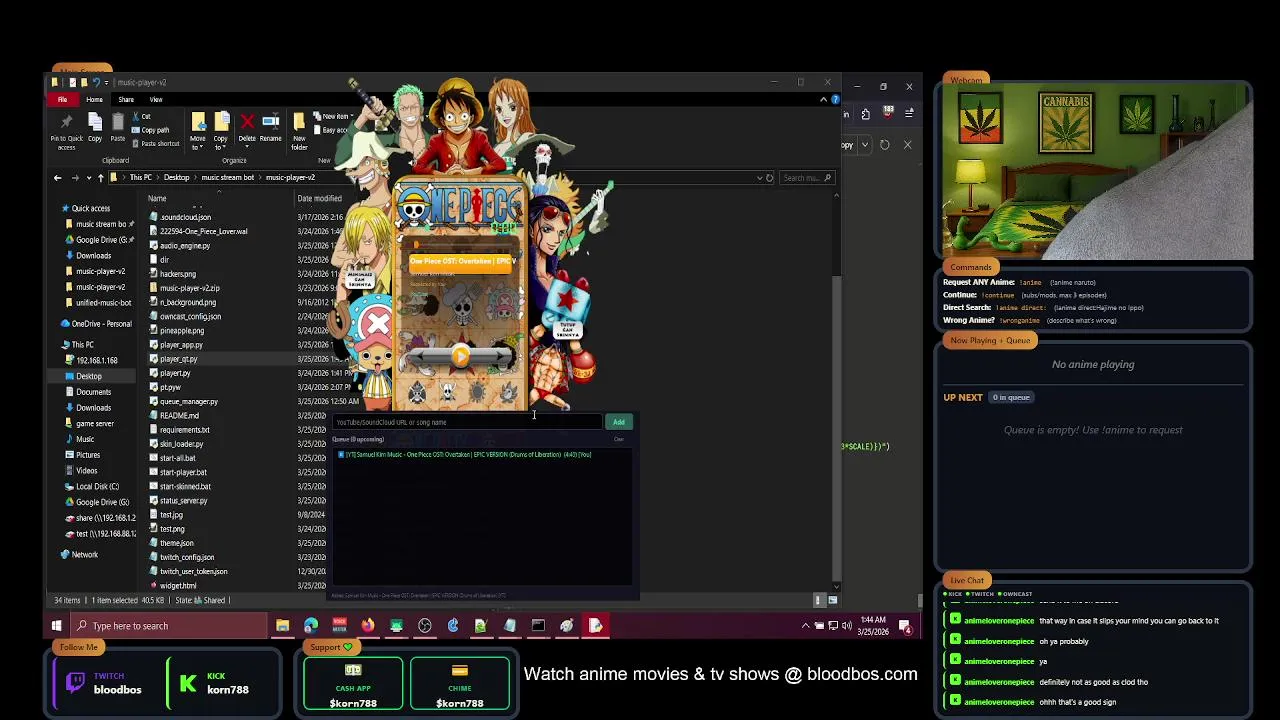Sort by the Name column header
Image resolution: width=1280 pixels, height=720 pixels.
tap(157, 198)
